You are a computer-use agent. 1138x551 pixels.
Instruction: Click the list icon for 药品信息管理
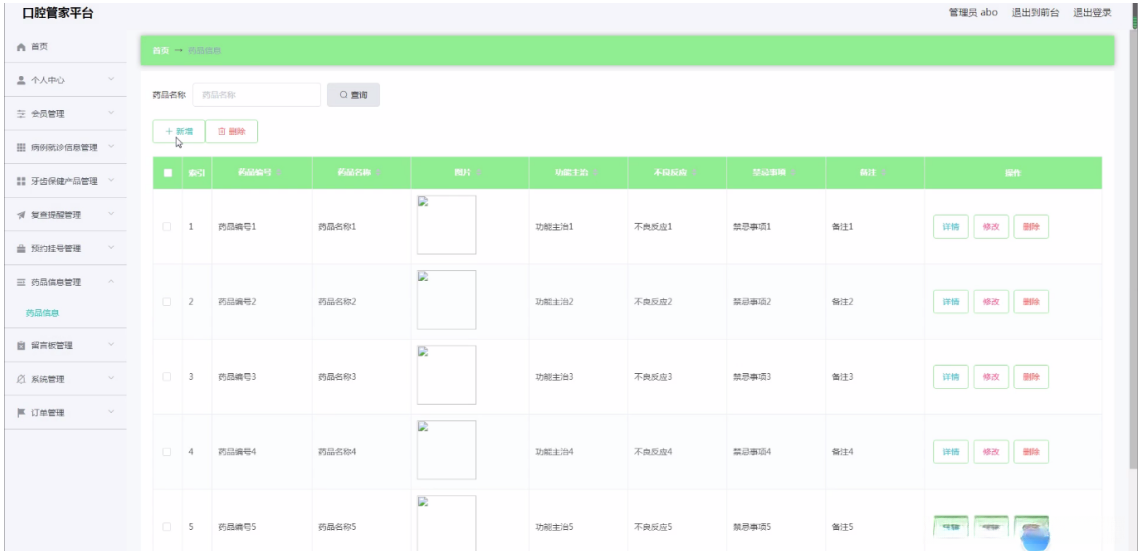pos(21,282)
